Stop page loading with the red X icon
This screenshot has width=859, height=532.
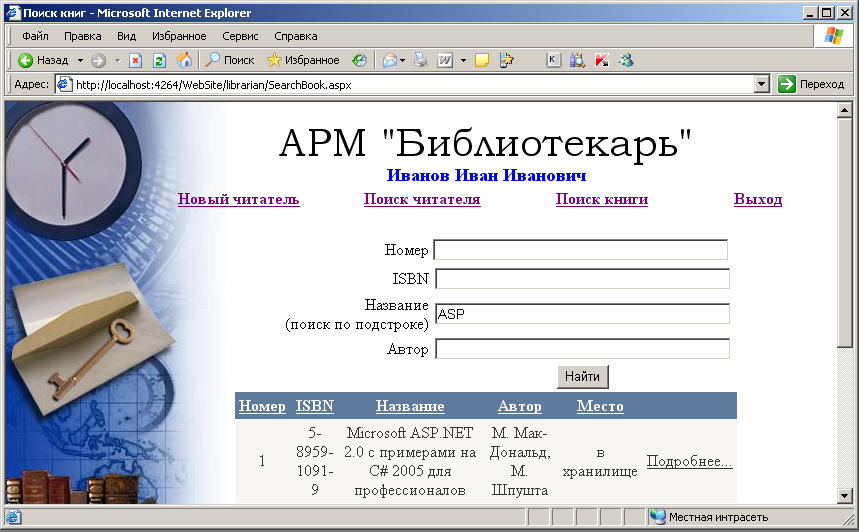tap(135, 60)
